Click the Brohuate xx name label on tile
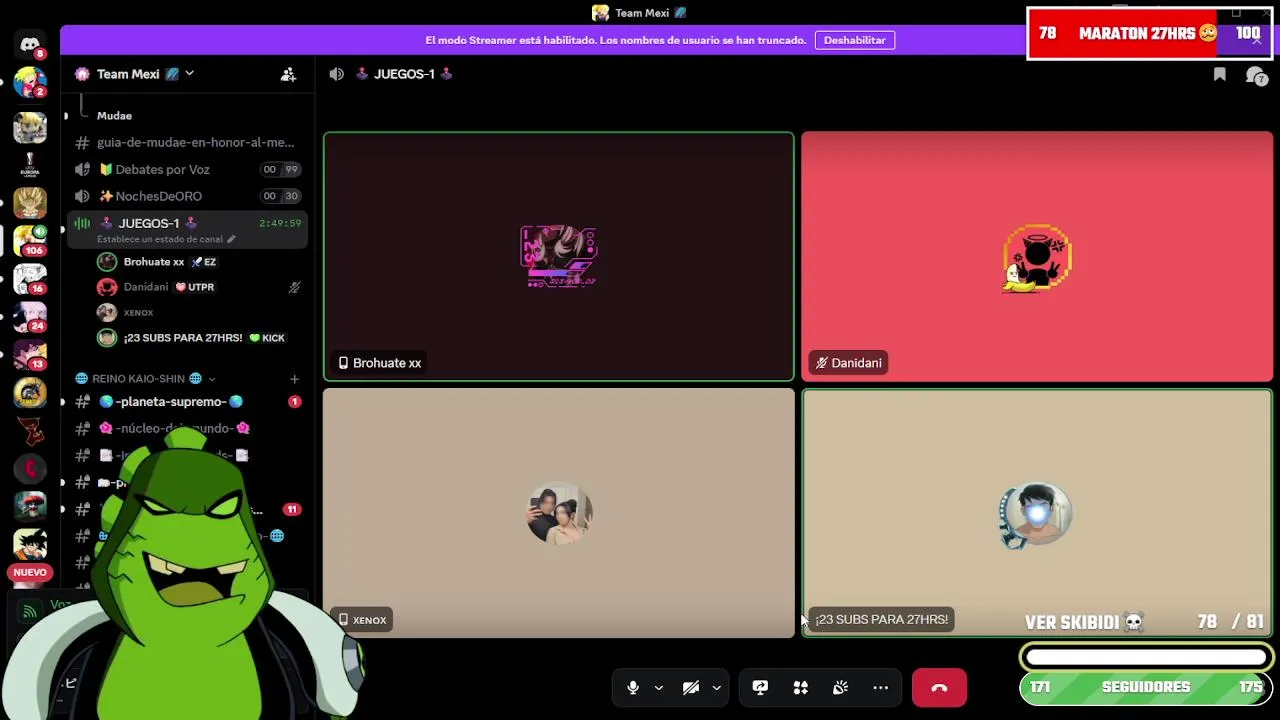This screenshot has width=1280, height=720. (380, 363)
